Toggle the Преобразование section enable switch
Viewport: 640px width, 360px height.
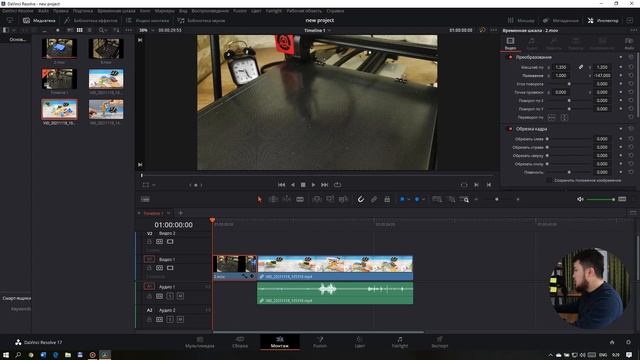click(510, 57)
